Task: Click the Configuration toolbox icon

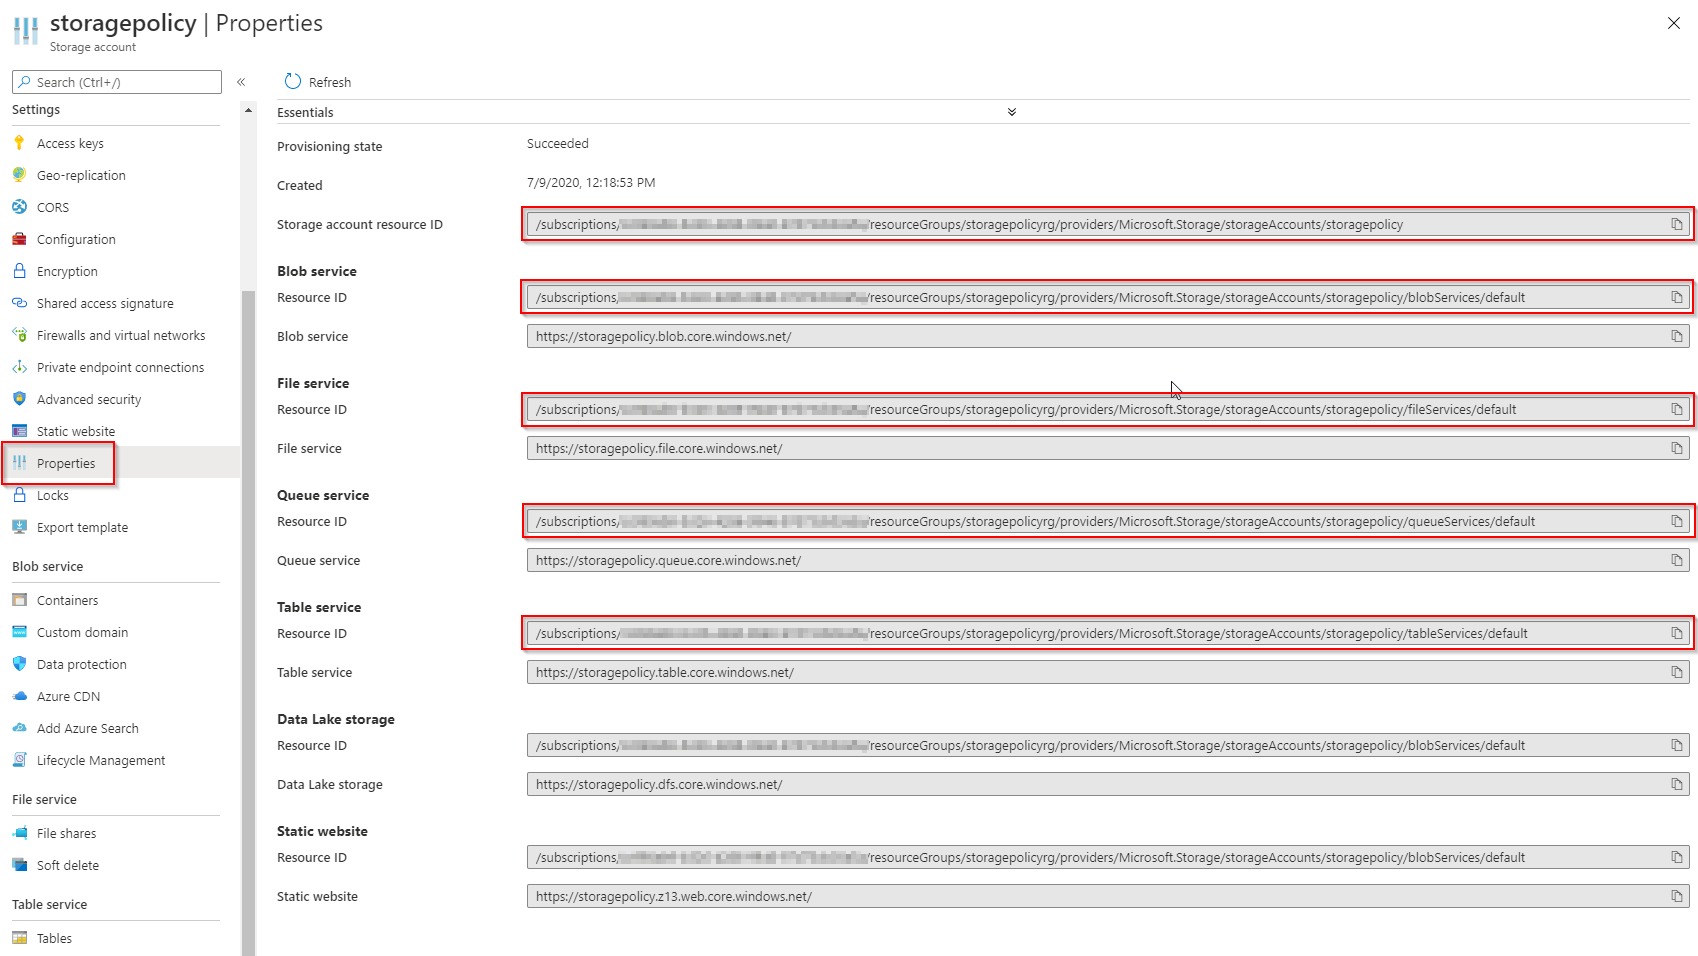Action: [x=19, y=239]
